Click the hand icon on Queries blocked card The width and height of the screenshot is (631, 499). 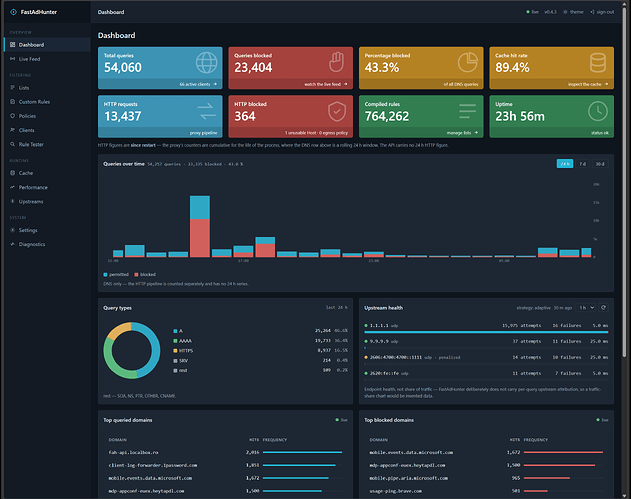coord(336,62)
